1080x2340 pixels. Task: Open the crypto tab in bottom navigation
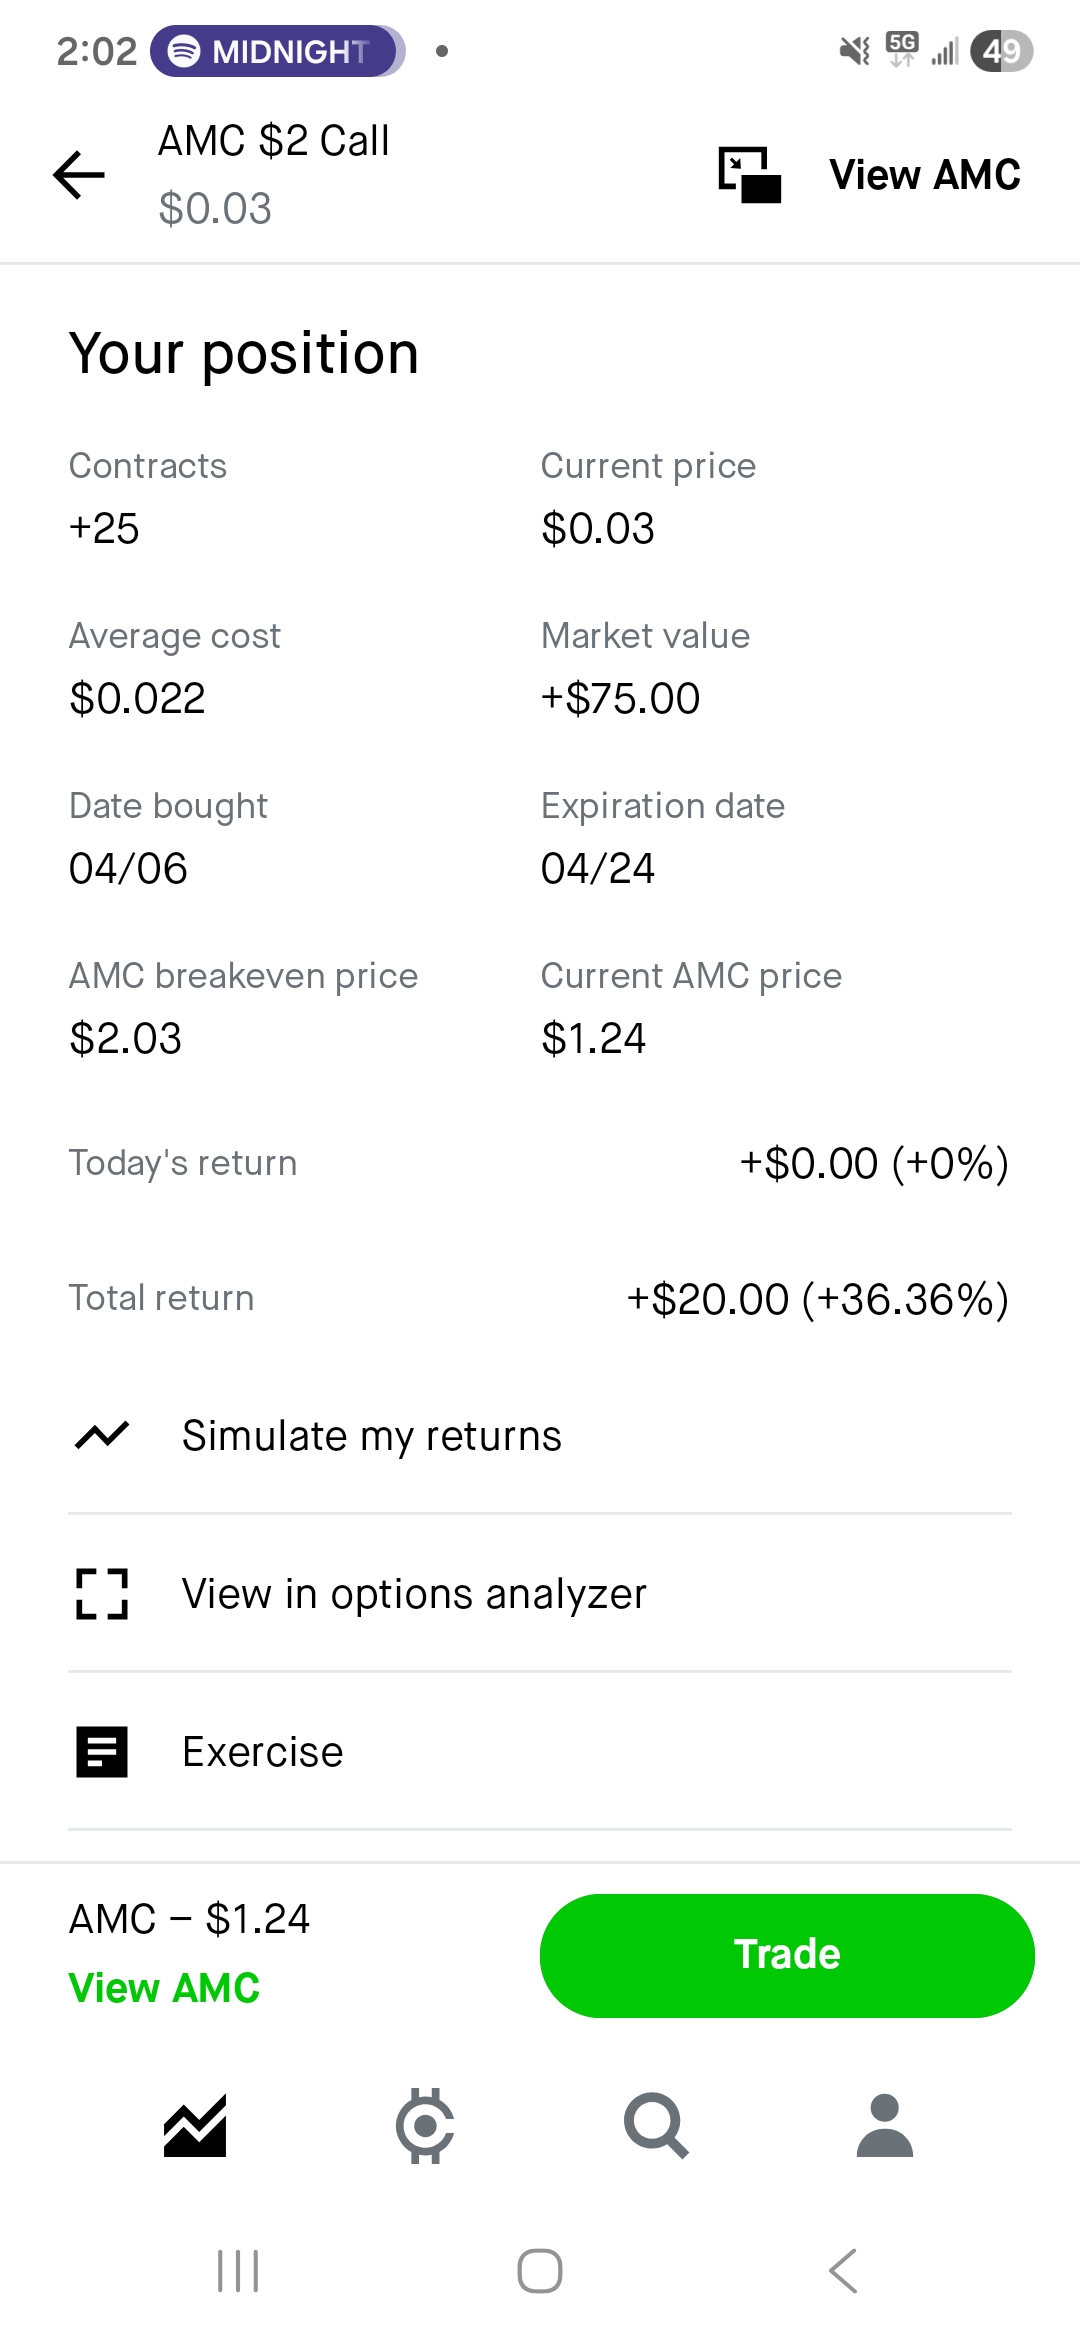pos(425,2125)
